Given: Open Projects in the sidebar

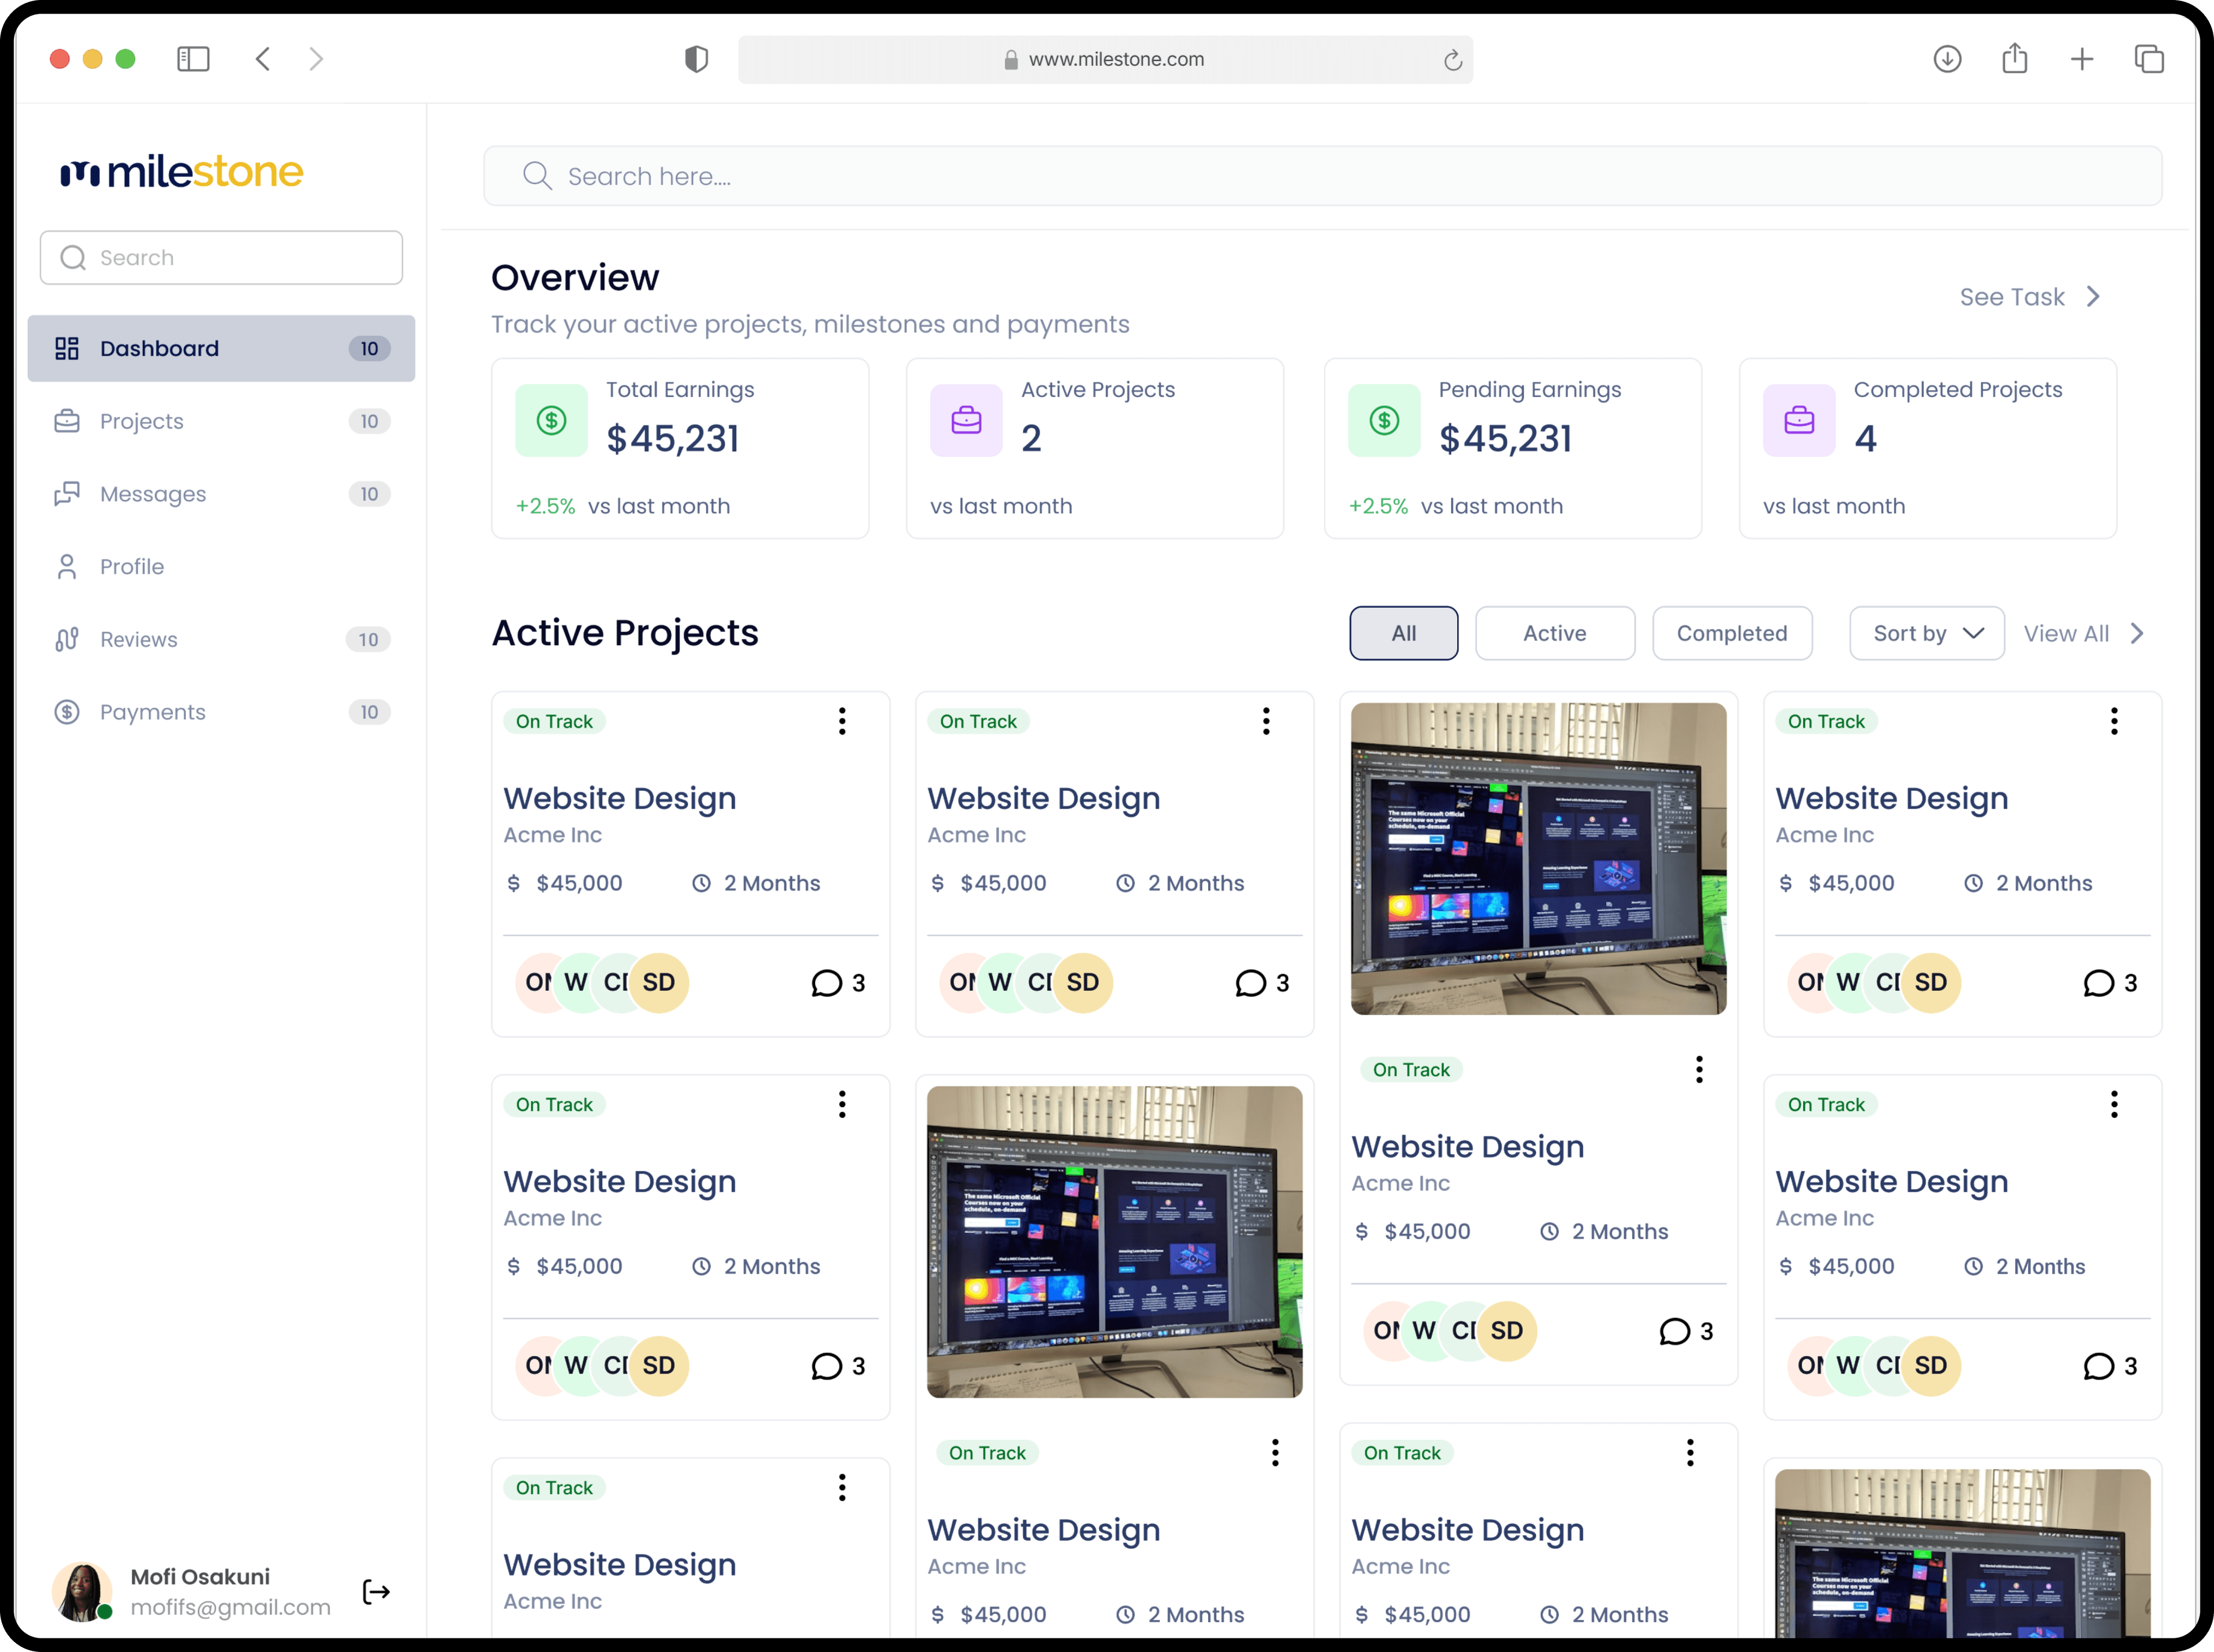Looking at the screenshot, I should [x=142, y=421].
